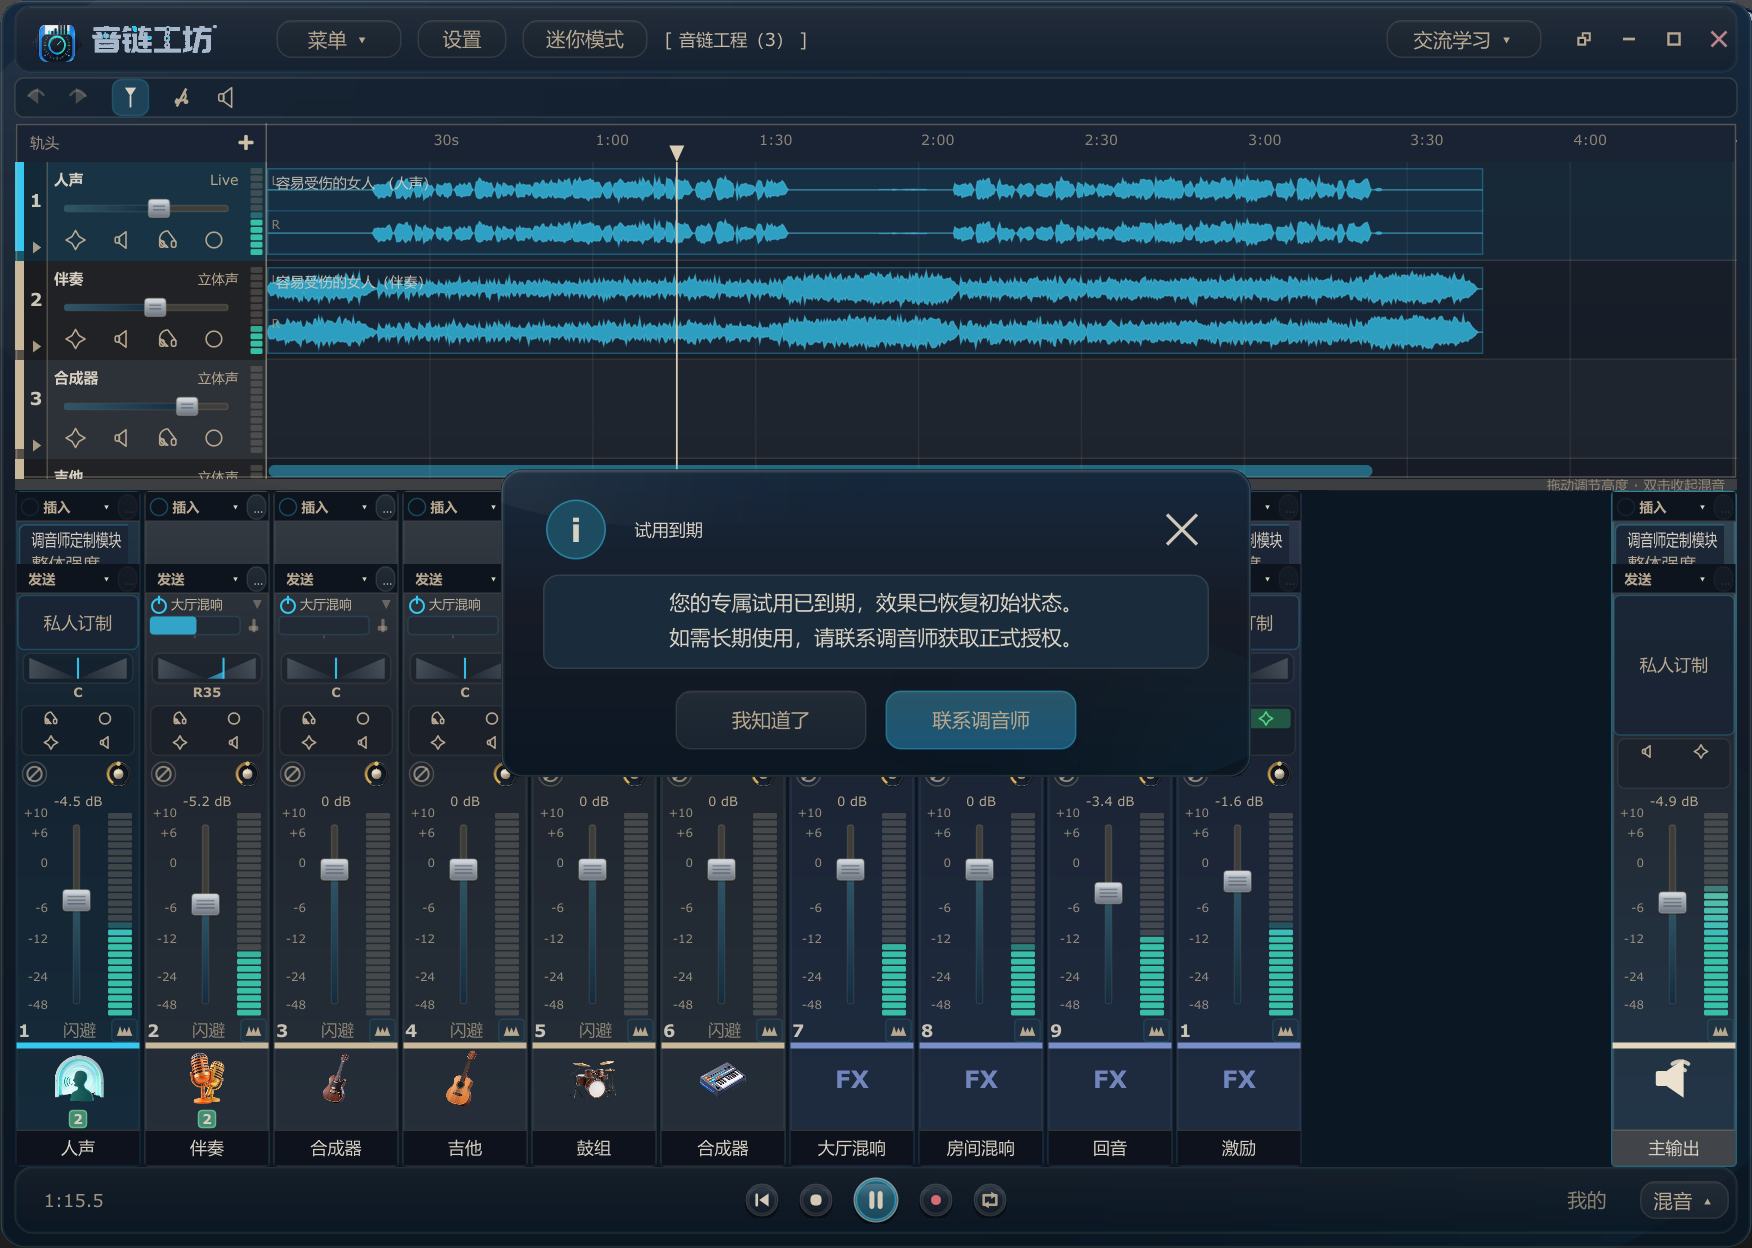Start recording with the red record button
The width and height of the screenshot is (1752, 1248).
point(936,1200)
